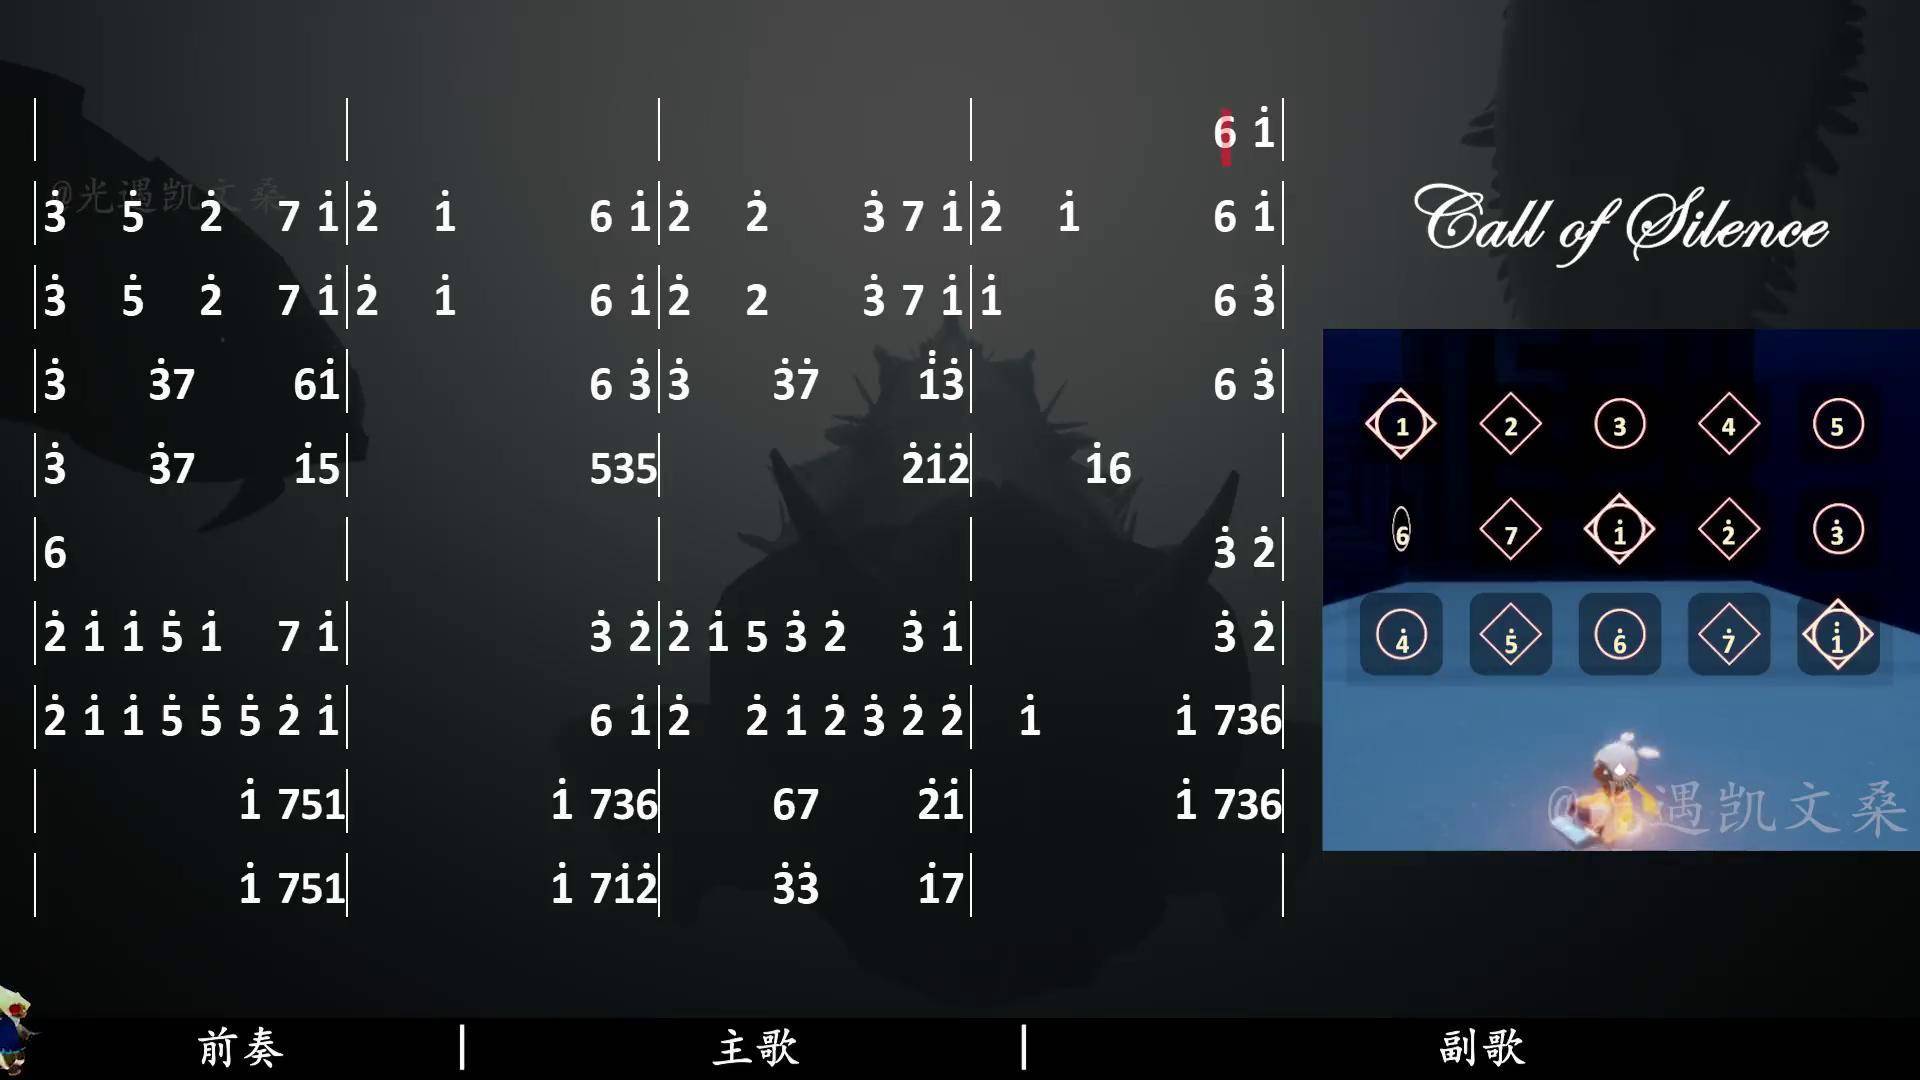The height and width of the screenshot is (1080, 1920).
Task: Select note button 1 in diamond grid
Action: [x=1400, y=422]
